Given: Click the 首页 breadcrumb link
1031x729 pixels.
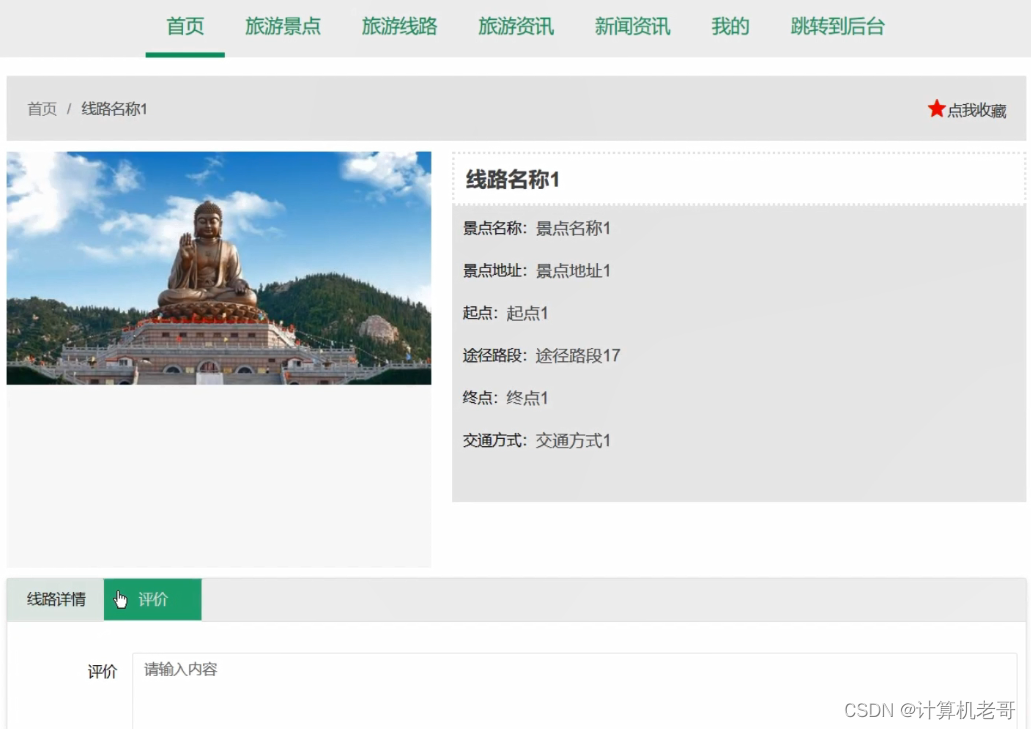Looking at the screenshot, I should [x=42, y=109].
